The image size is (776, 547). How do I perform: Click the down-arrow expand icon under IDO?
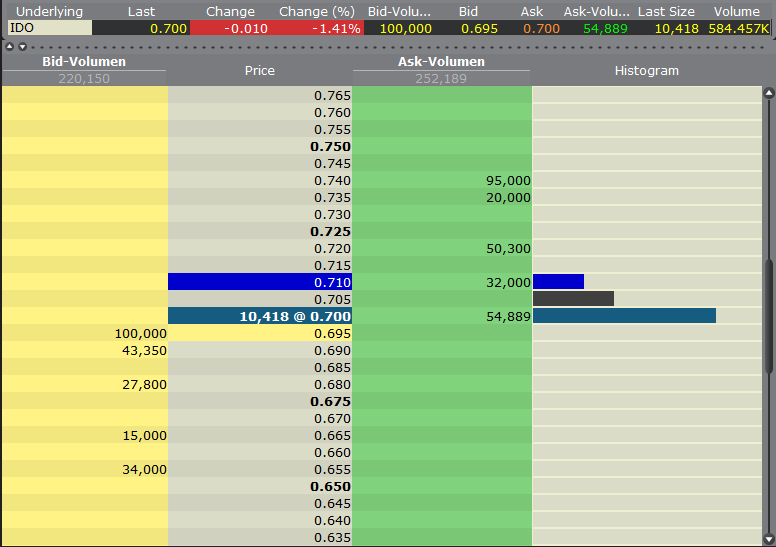coord(22,47)
